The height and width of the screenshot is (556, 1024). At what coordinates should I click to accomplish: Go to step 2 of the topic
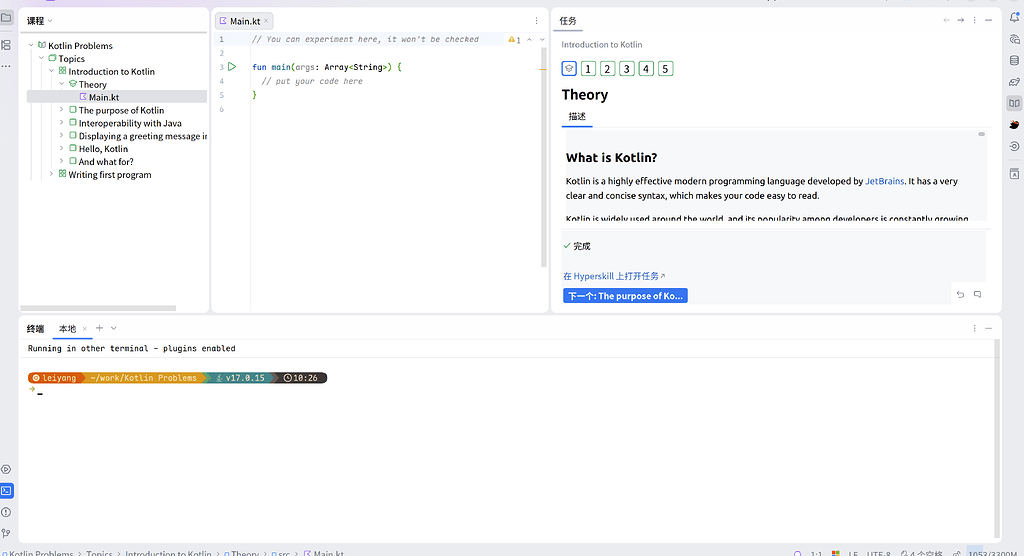(x=607, y=69)
